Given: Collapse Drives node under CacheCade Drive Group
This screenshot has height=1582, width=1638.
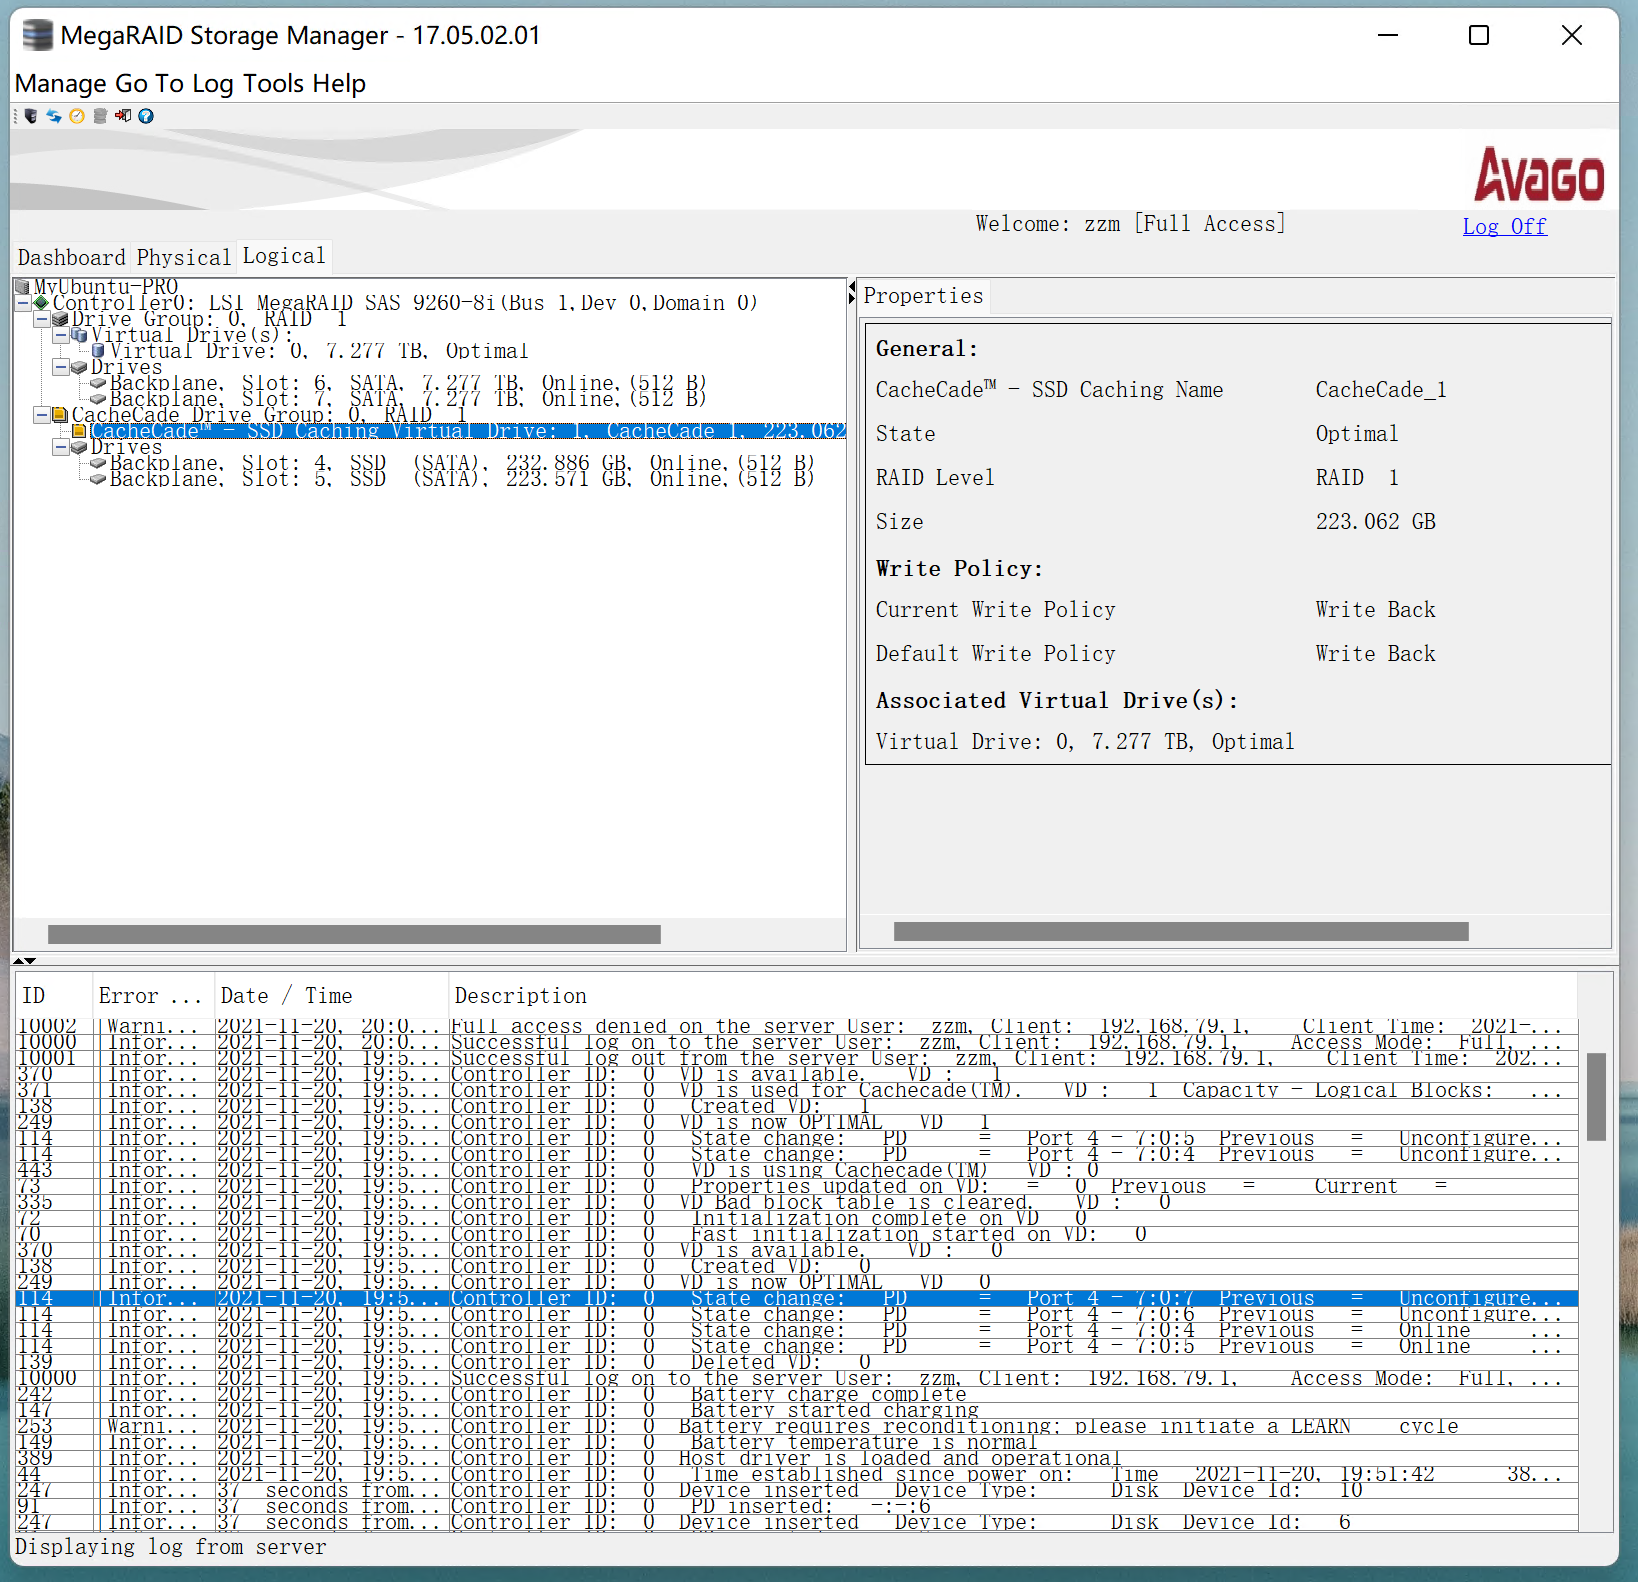Looking at the screenshot, I should (x=60, y=447).
